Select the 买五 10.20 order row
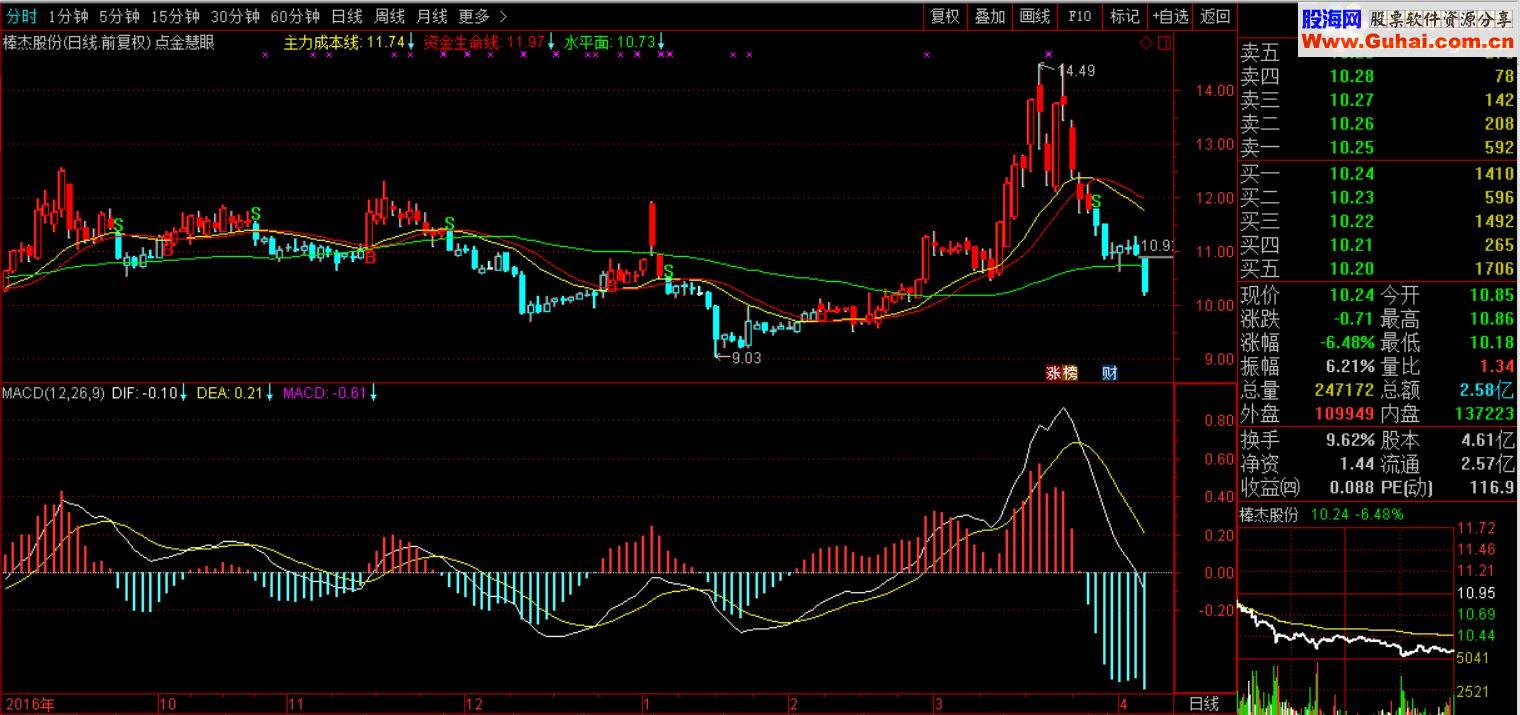 [1378, 269]
